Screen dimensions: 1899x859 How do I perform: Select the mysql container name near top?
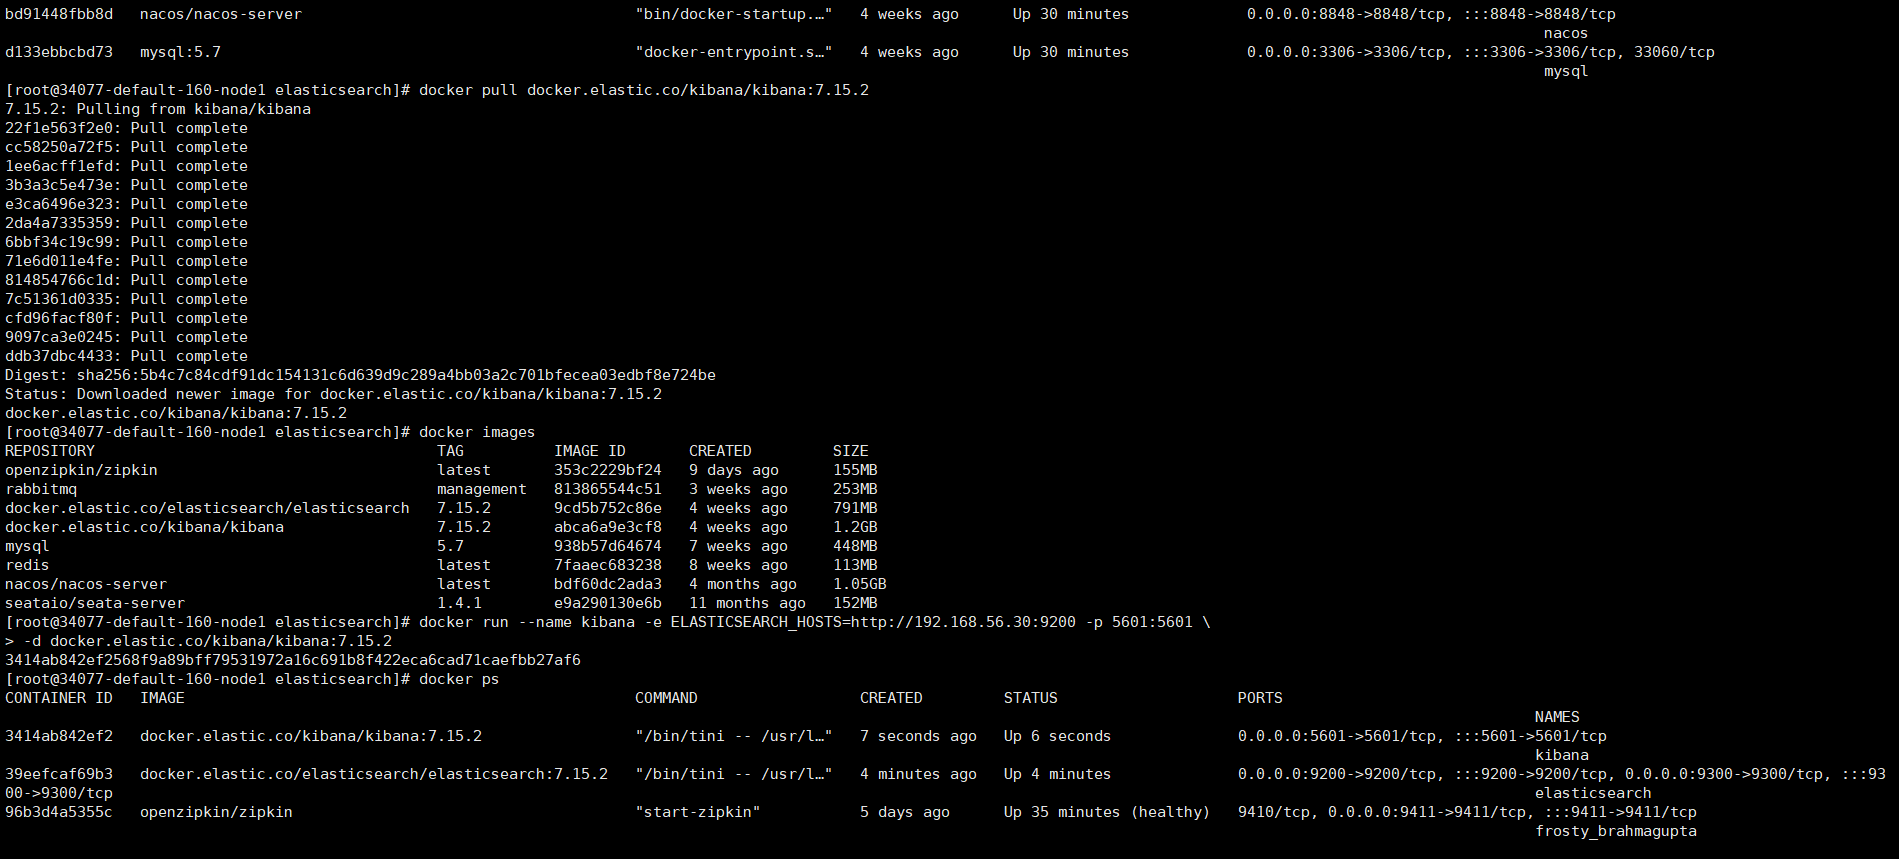(x=1566, y=71)
